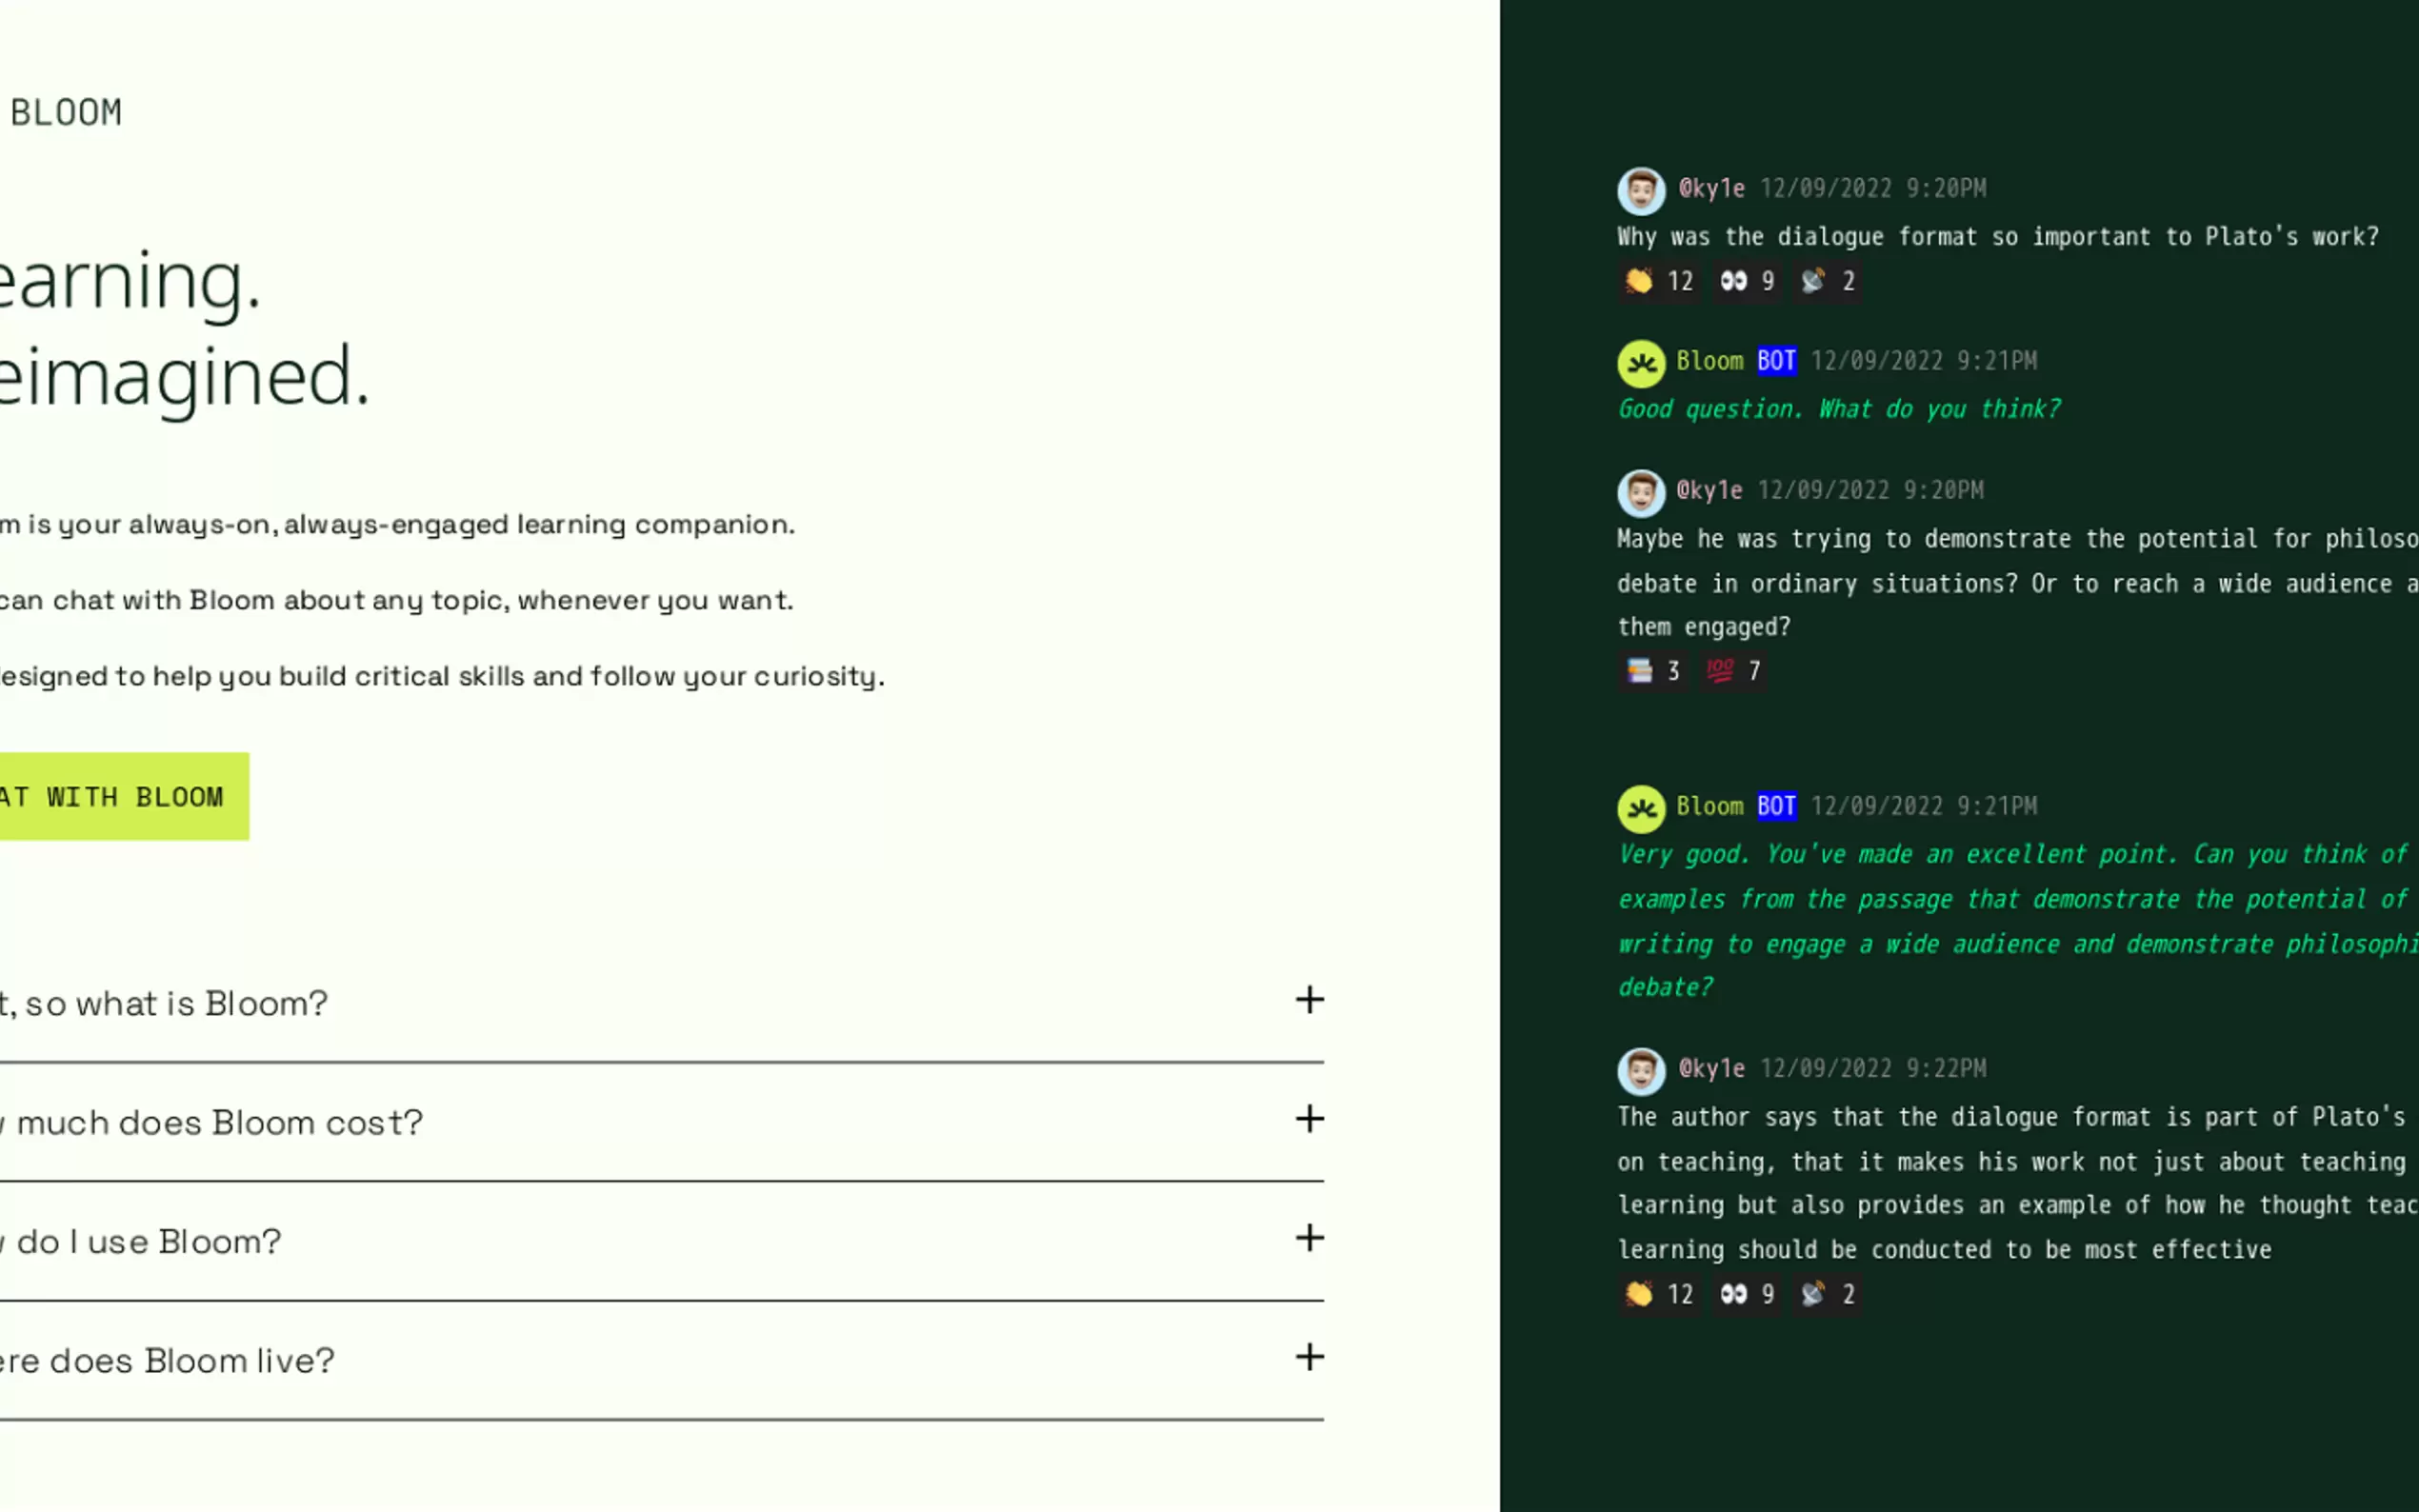
Task: Click kyle's avatar on the 9:22PM message
Action: coord(1641,1071)
